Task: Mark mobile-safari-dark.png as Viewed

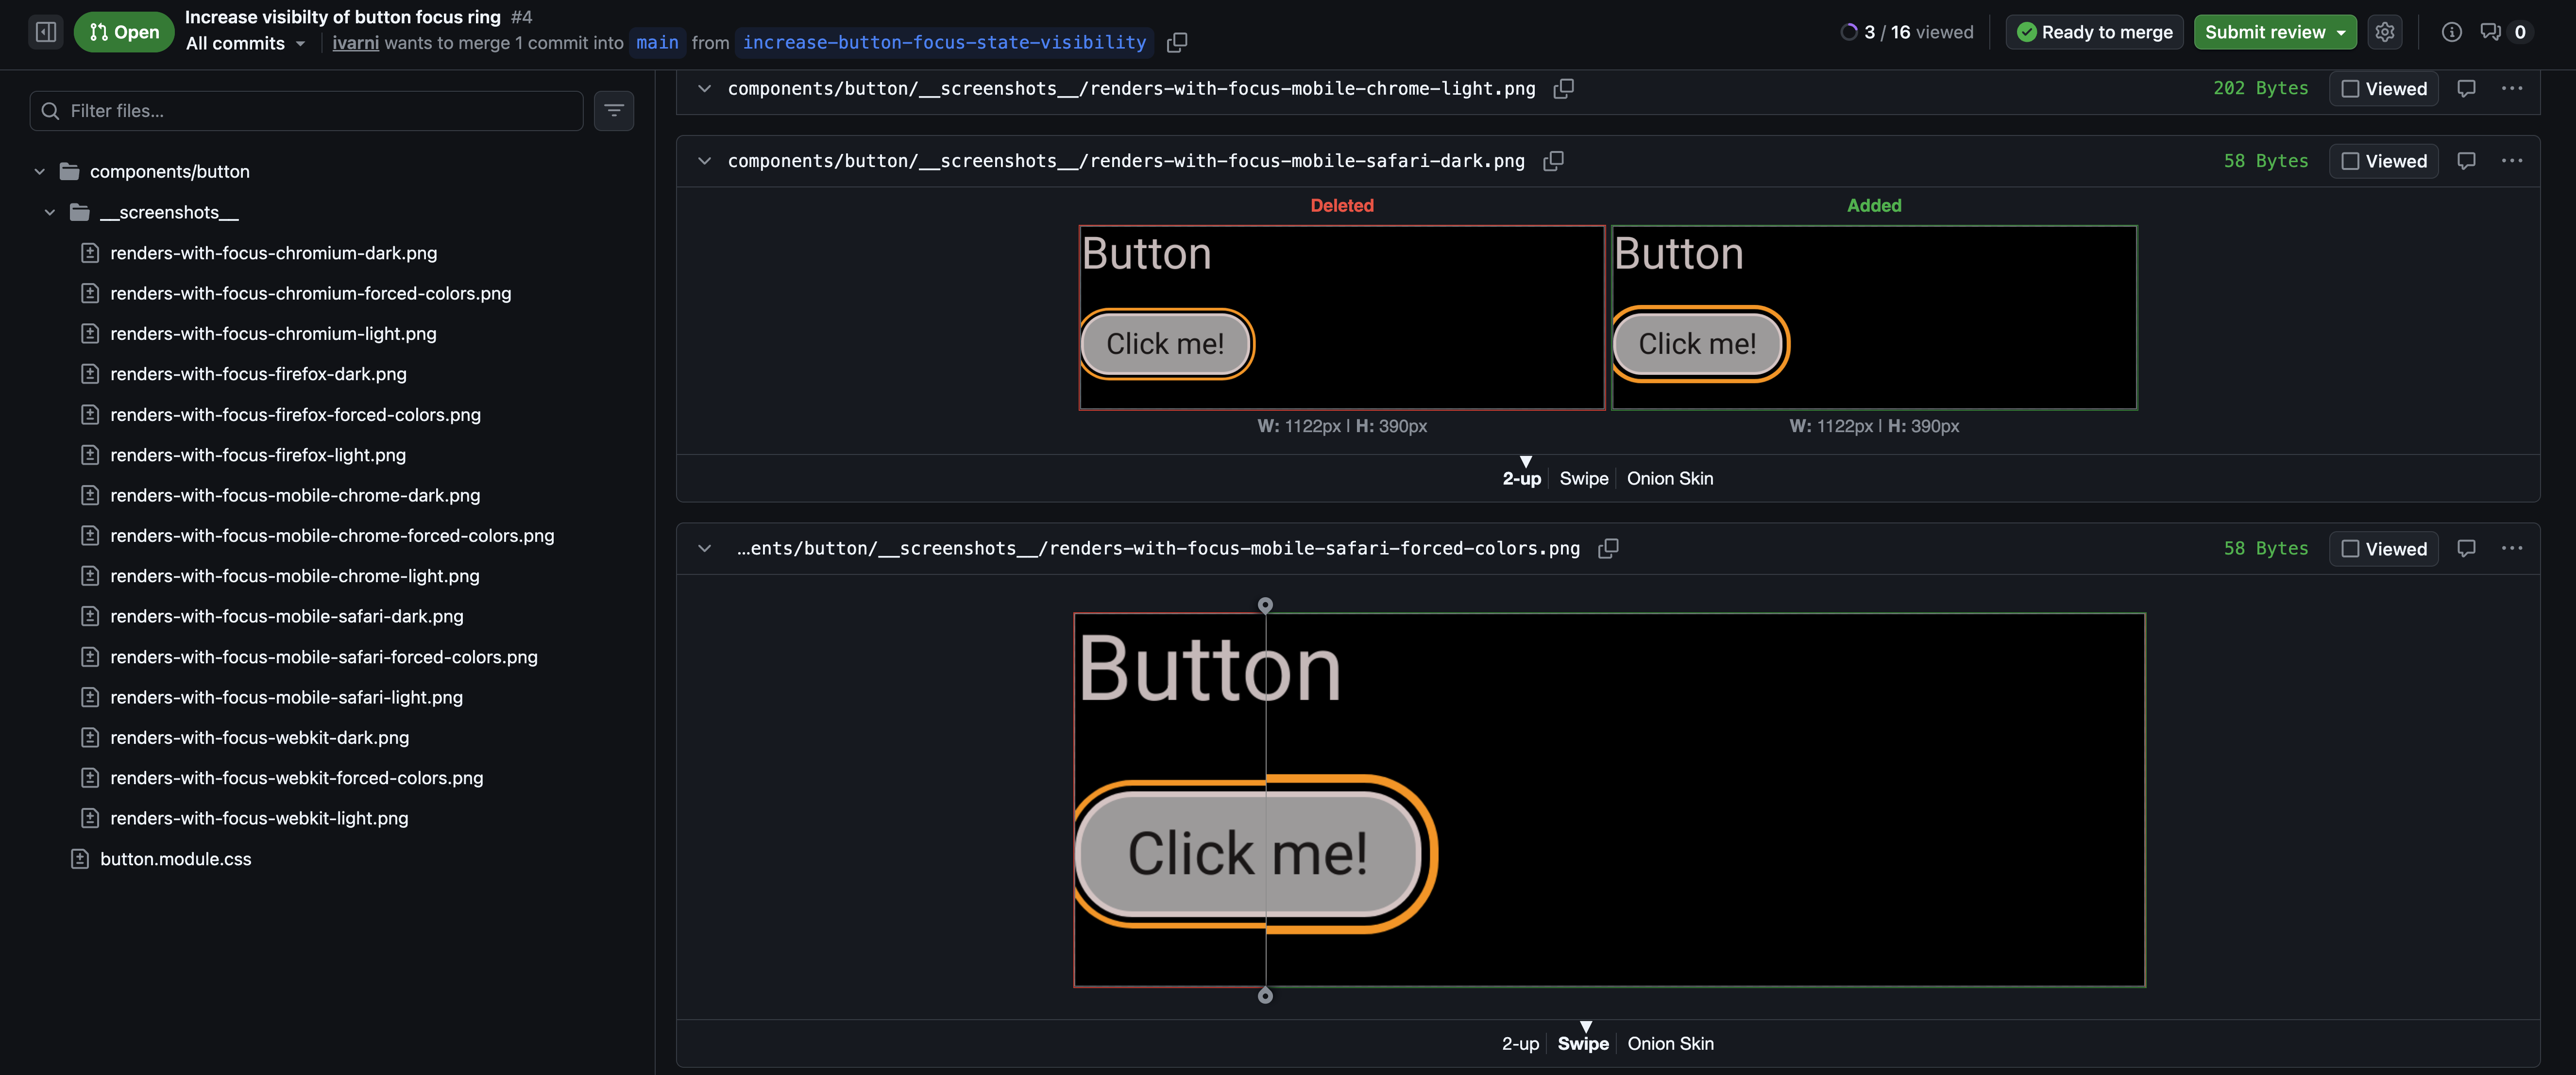Action: (x=2383, y=161)
